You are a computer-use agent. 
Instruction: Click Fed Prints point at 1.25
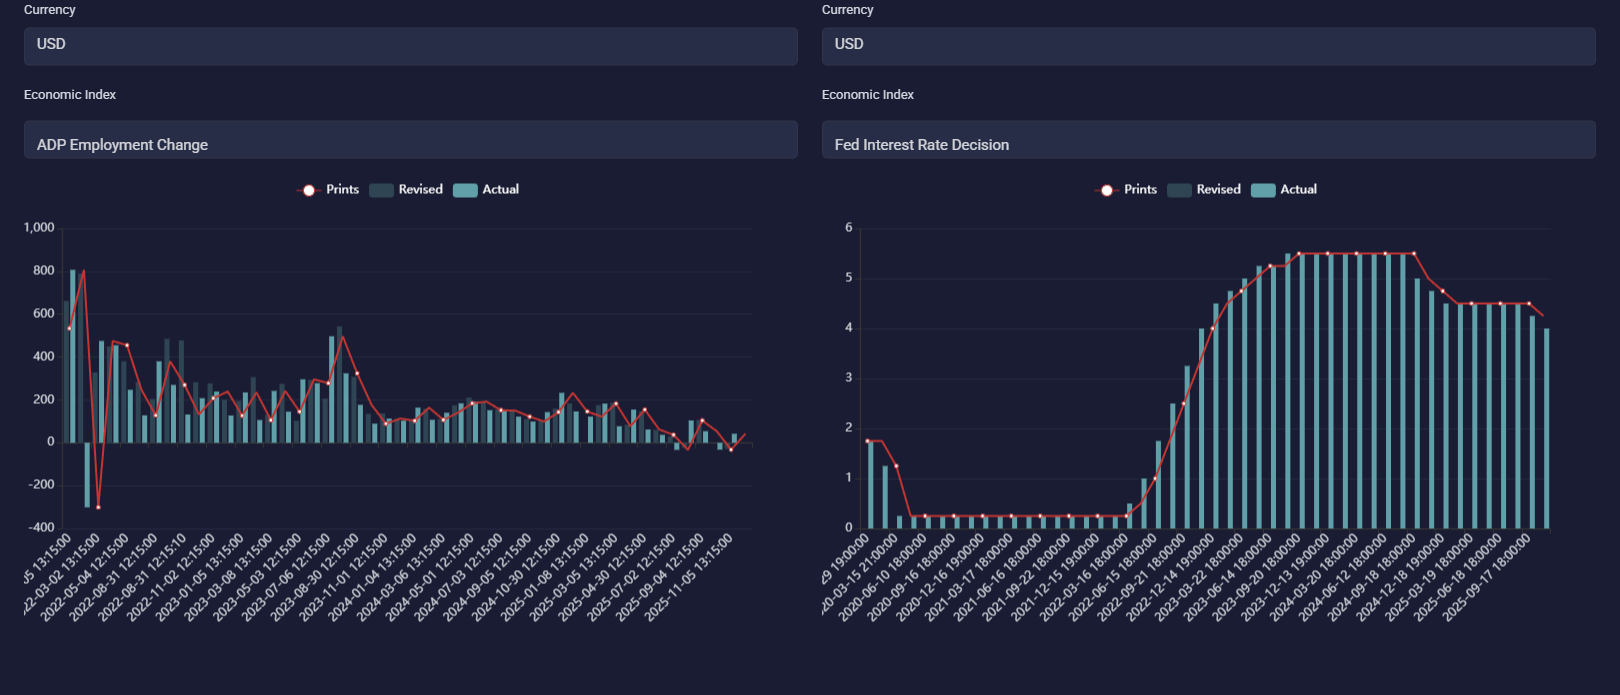click(x=896, y=466)
